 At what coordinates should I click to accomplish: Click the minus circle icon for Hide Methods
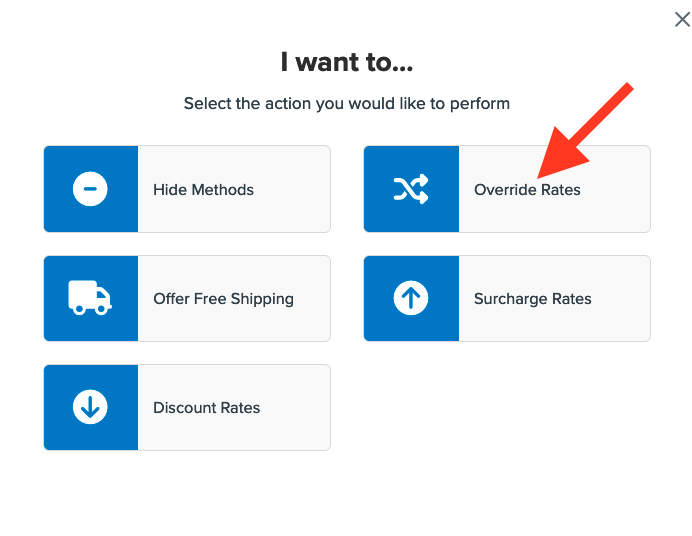(91, 189)
